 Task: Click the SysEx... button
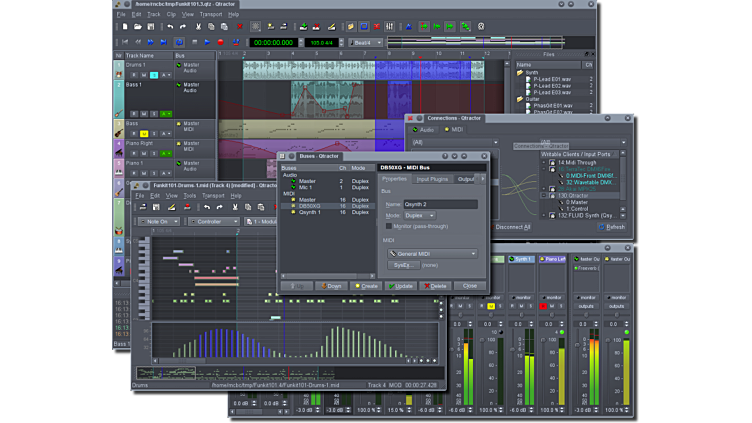(x=403, y=265)
